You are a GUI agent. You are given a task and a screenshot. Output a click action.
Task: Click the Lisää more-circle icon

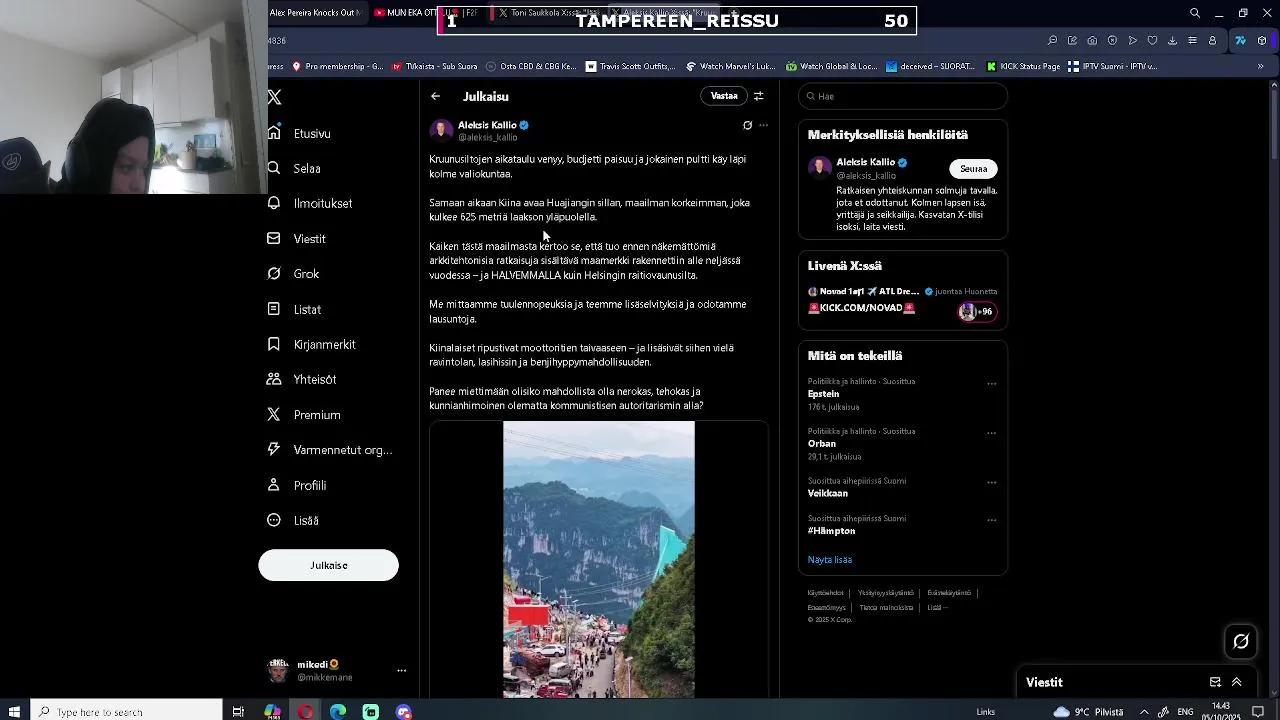(x=274, y=520)
